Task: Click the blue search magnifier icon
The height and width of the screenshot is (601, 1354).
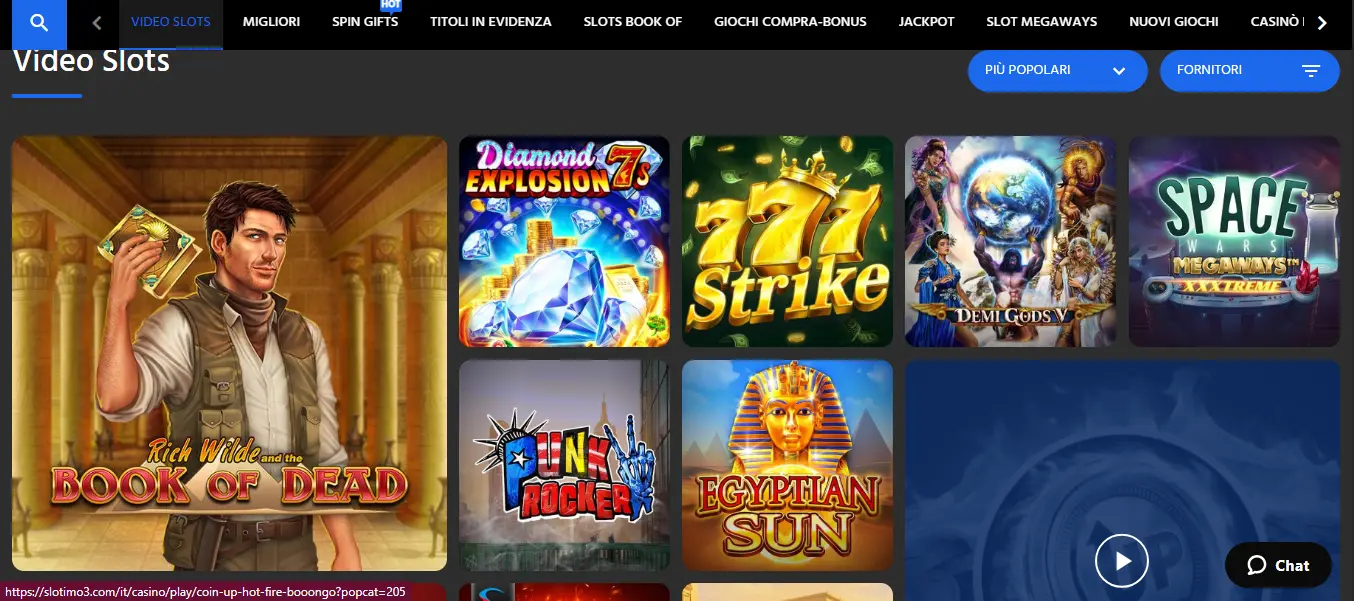Action: click(x=39, y=23)
